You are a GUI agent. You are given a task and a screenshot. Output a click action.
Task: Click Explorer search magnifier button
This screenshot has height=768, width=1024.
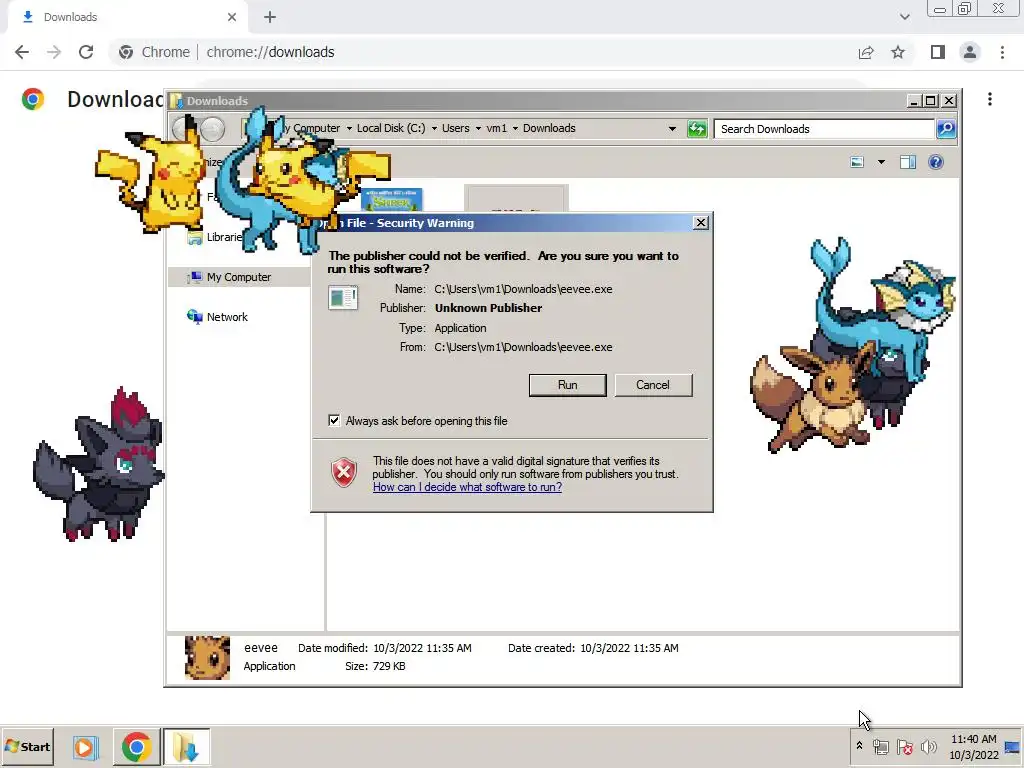point(946,129)
